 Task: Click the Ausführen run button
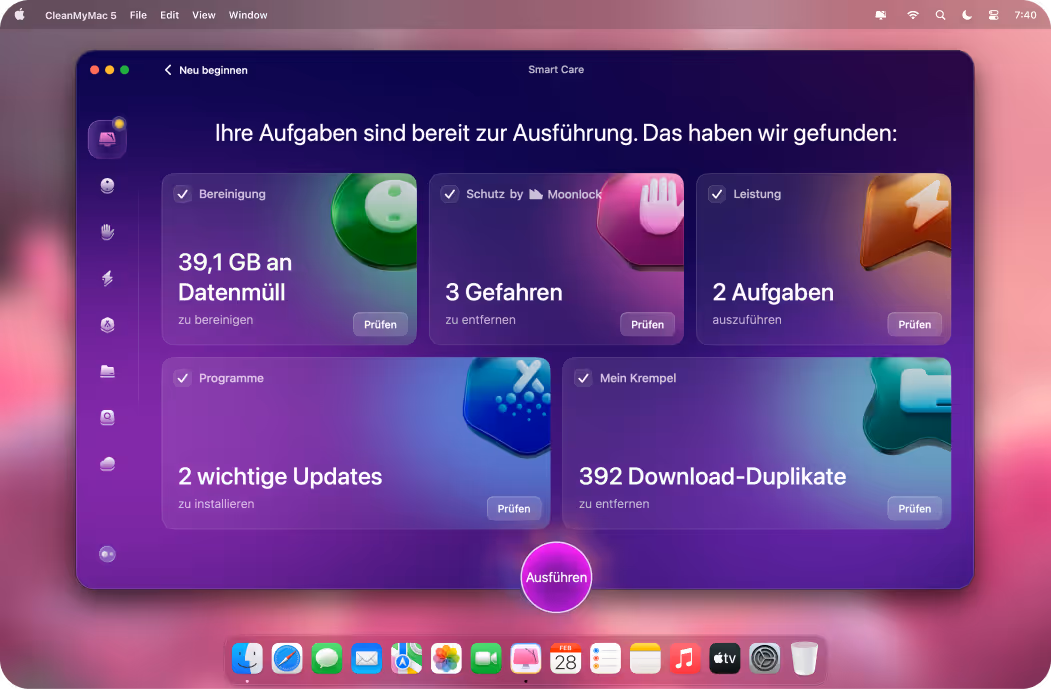click(x=556, y=577)
